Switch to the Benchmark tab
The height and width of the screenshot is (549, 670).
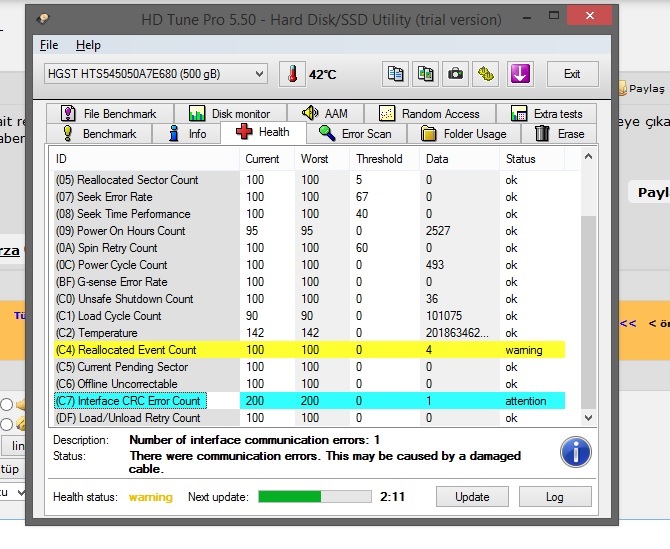click(99, 134)
